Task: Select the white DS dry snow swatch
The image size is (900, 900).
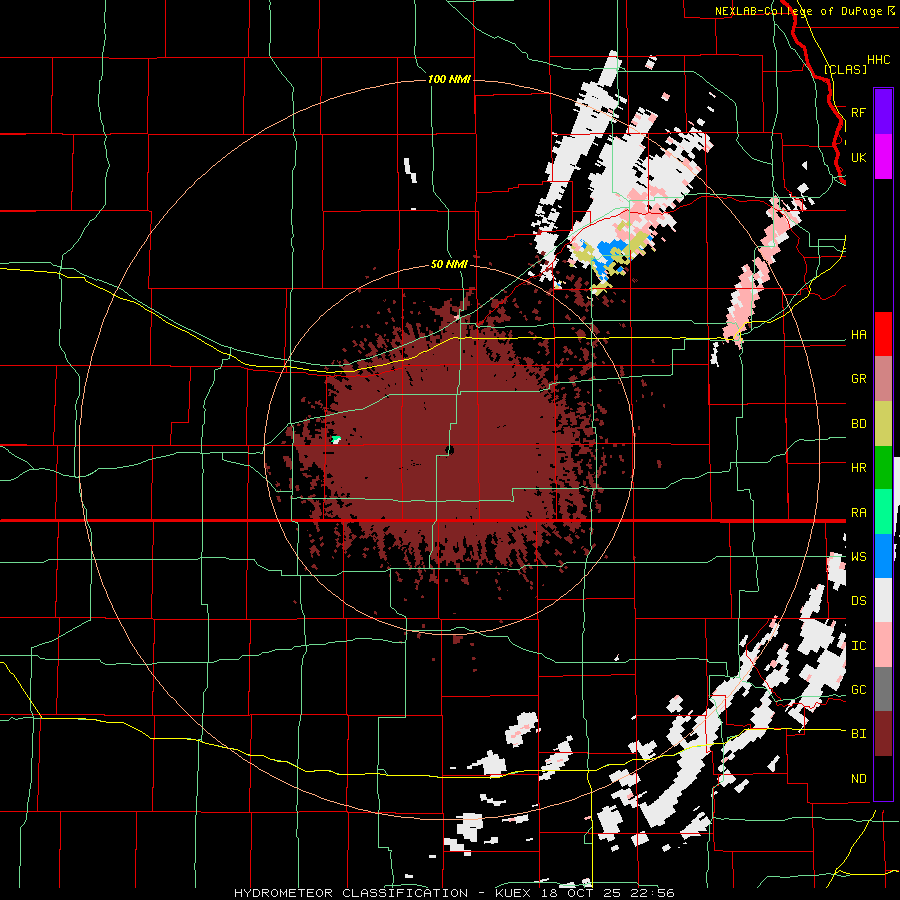Action: 883,600
